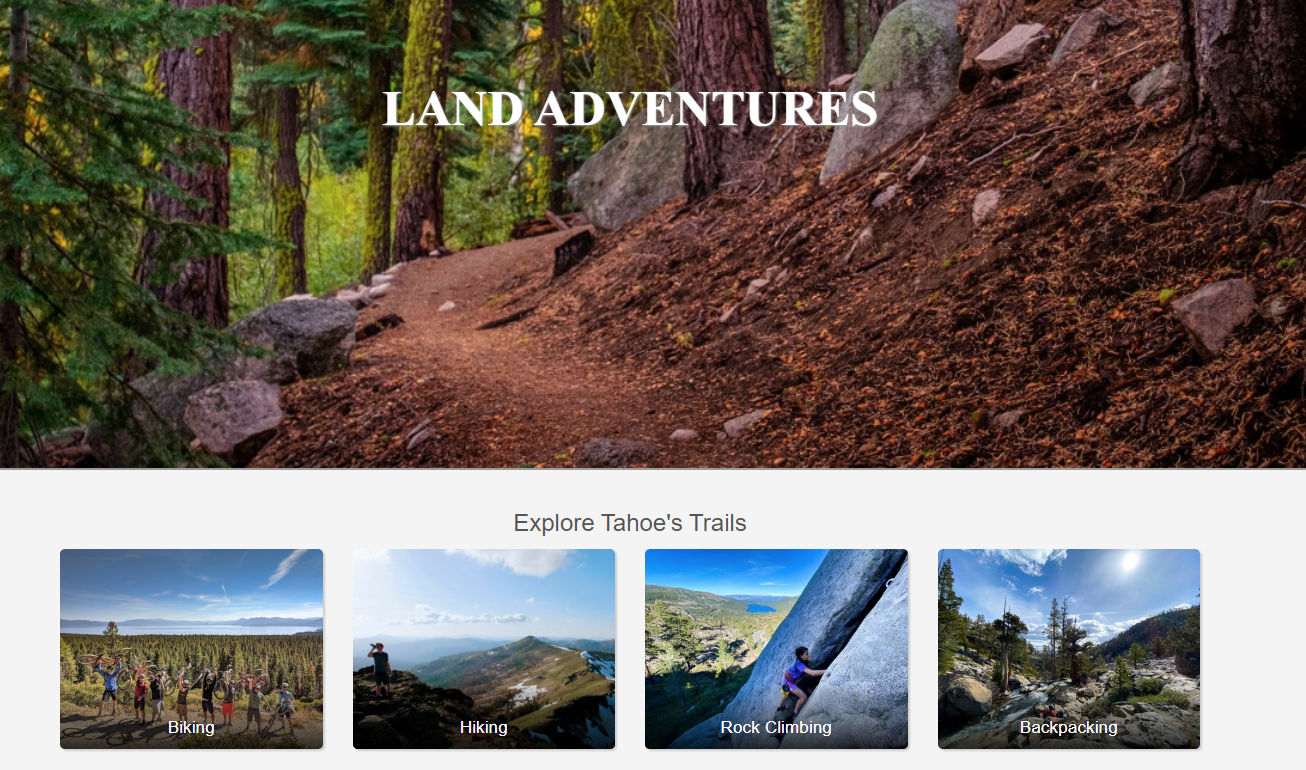Click the Biking label text

191,727
